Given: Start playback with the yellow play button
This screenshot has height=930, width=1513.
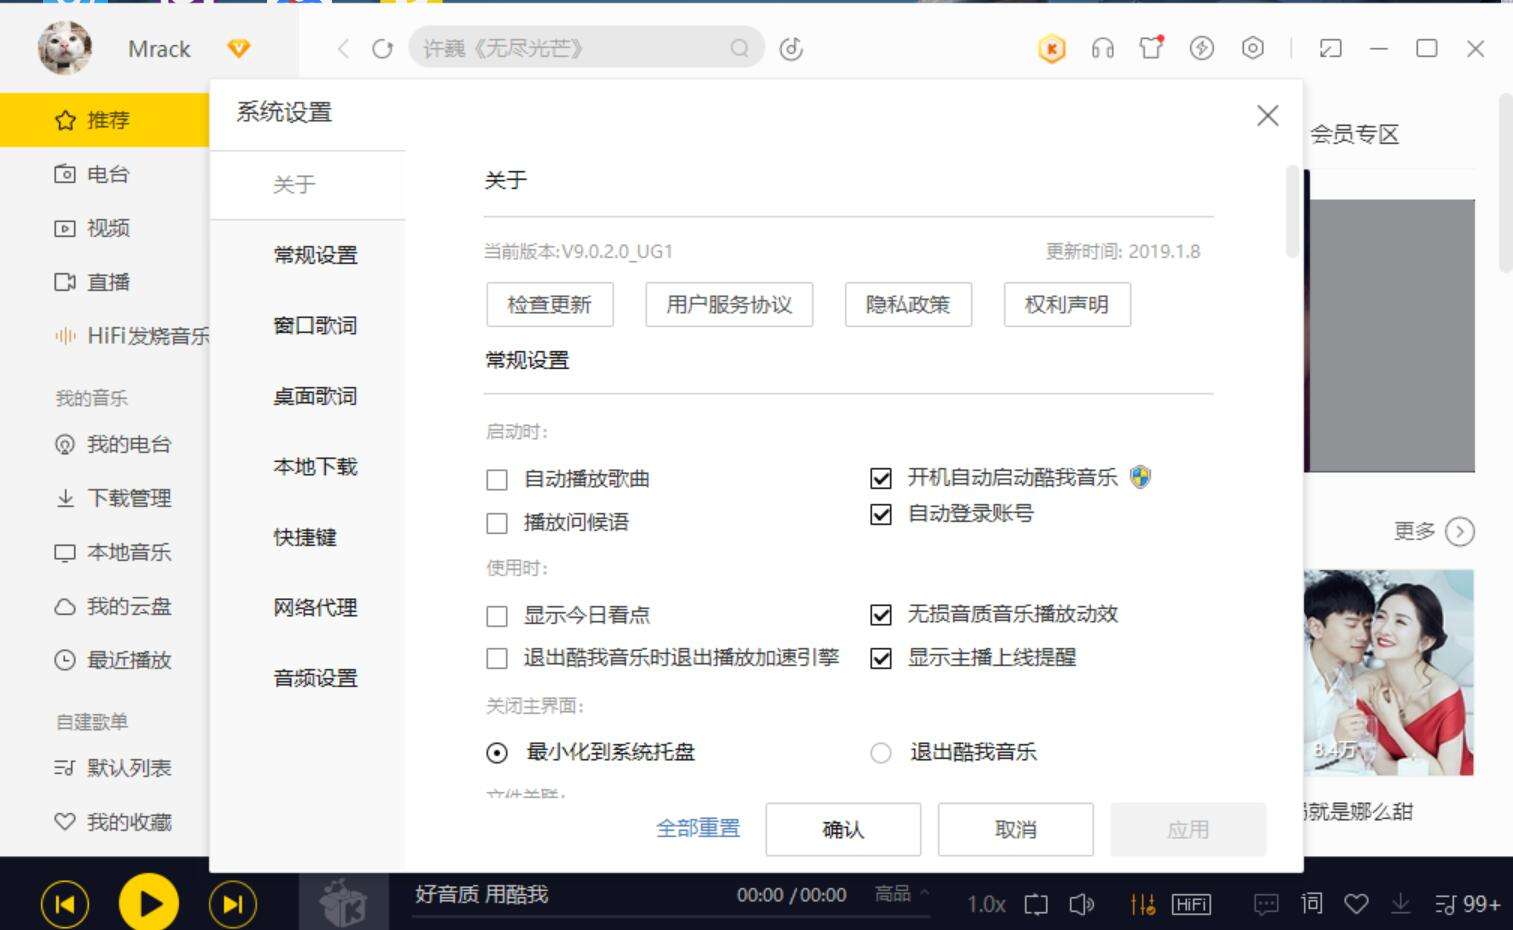Looking at the screenshot, I should coord(148,904).
